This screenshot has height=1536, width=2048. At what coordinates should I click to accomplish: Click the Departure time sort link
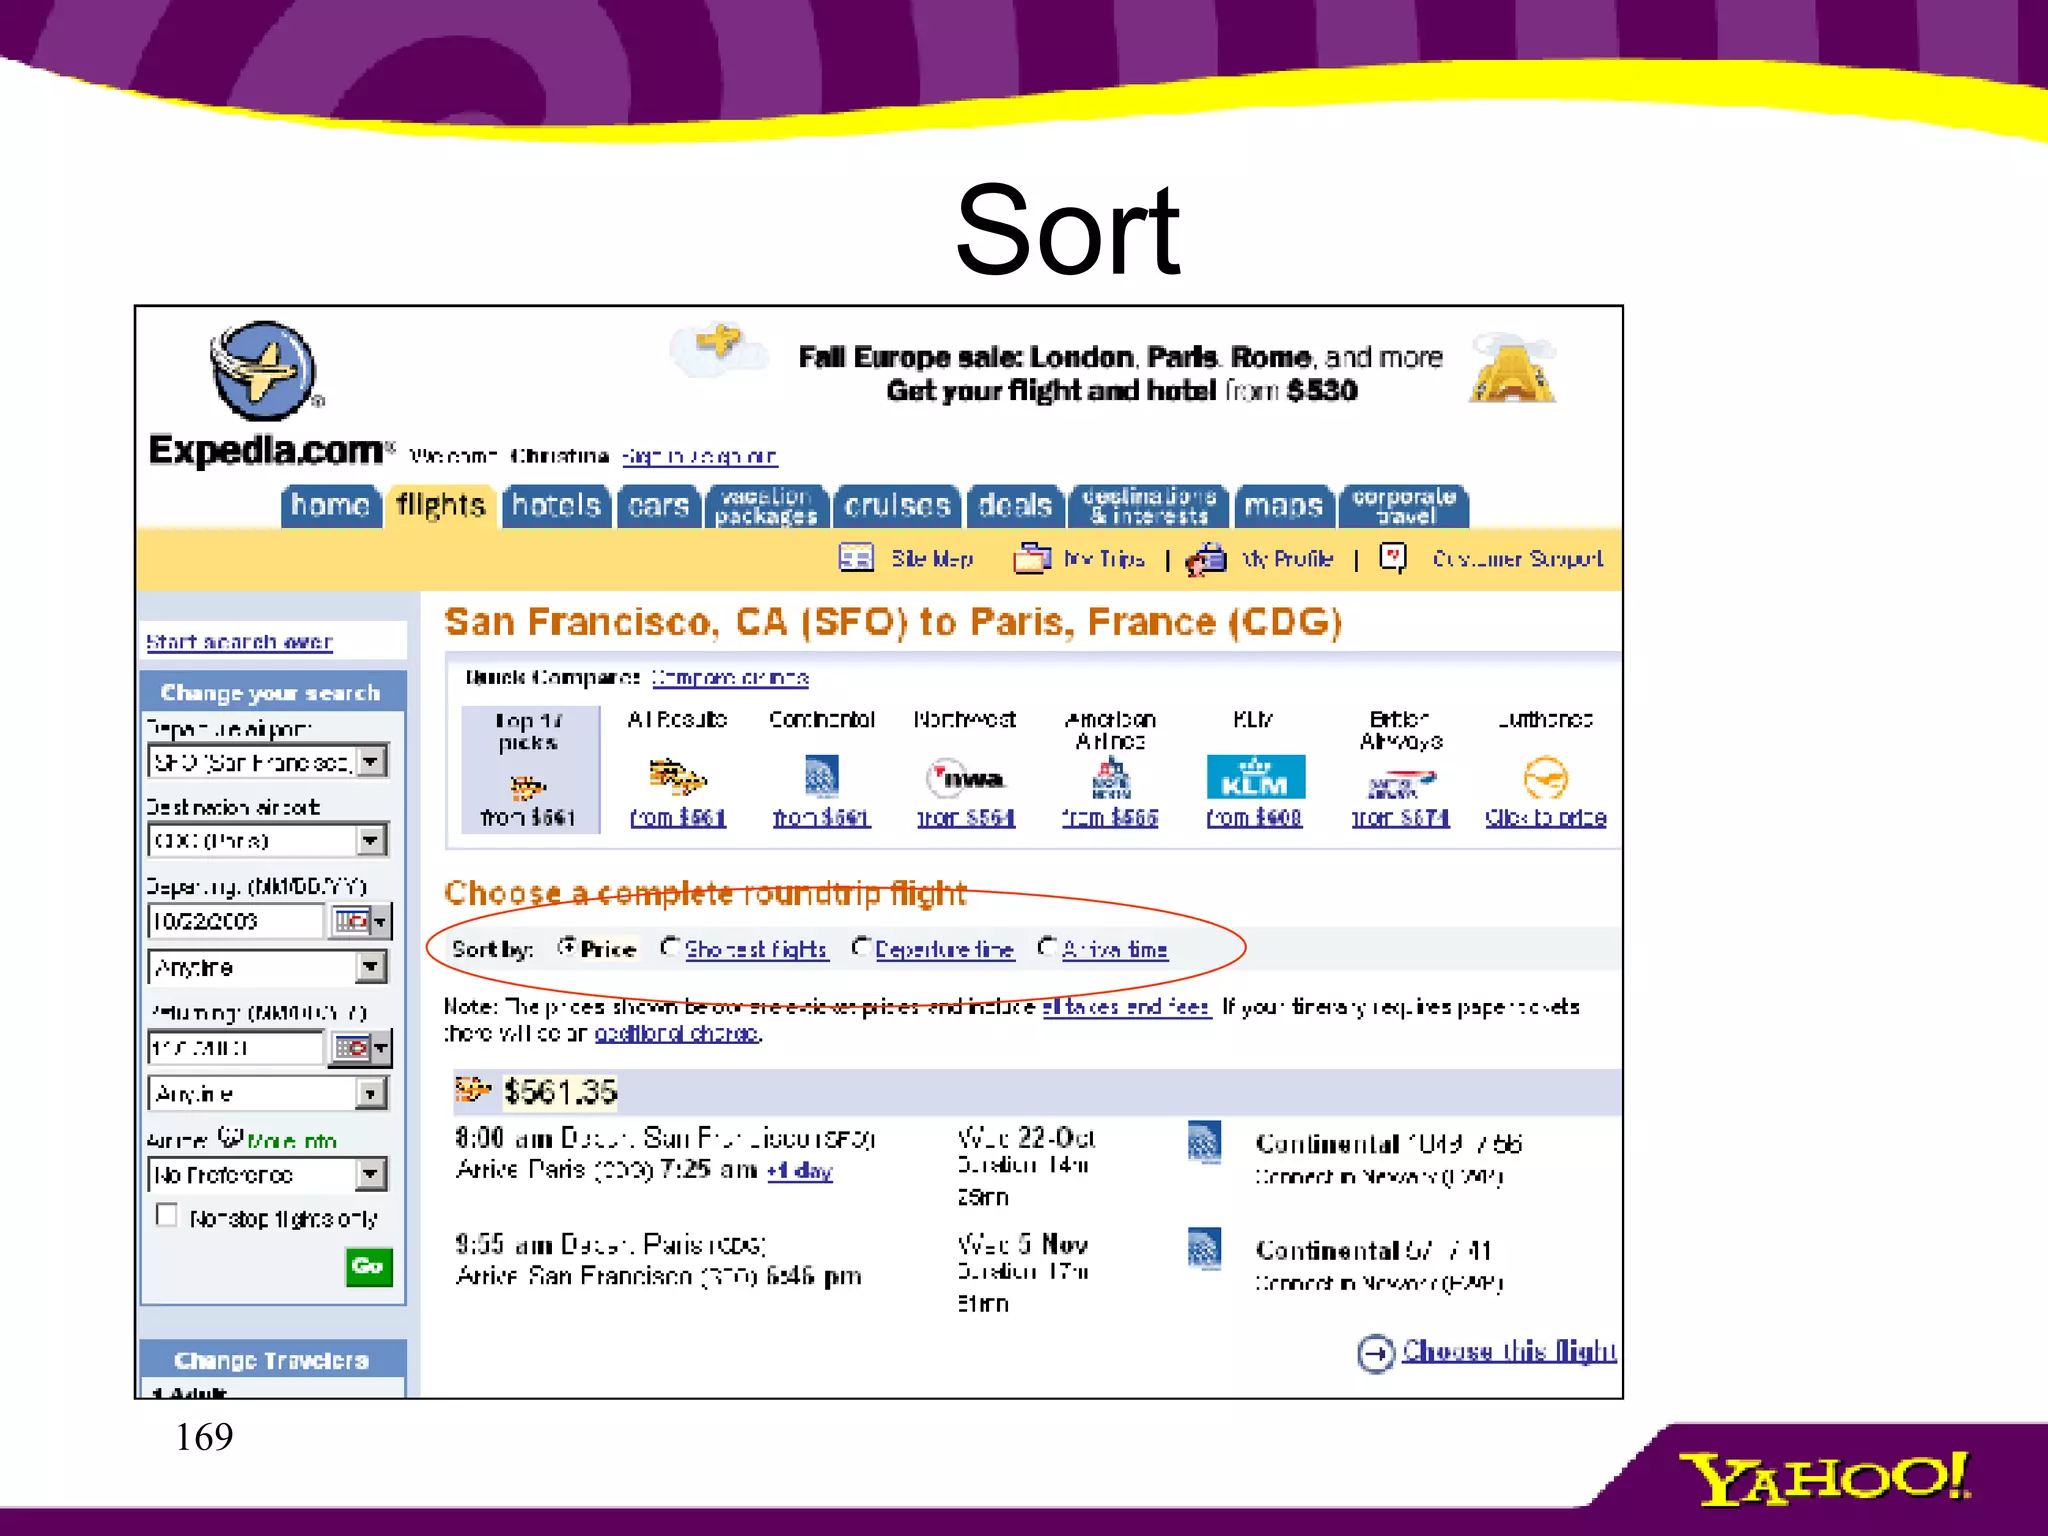[944, 949]
